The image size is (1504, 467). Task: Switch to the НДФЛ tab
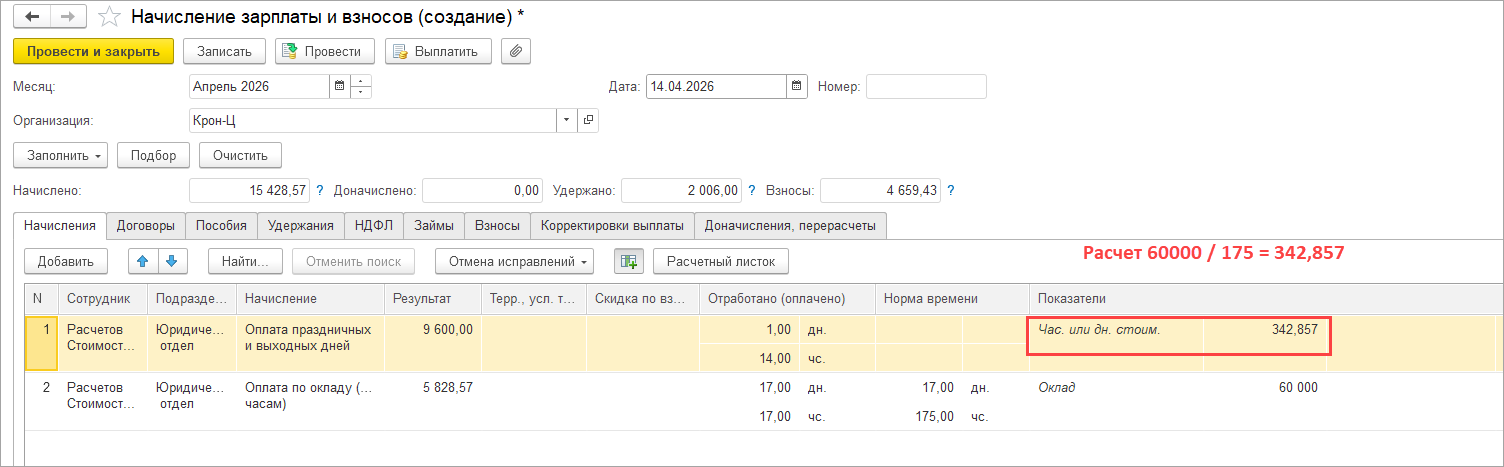click(374, 226)
